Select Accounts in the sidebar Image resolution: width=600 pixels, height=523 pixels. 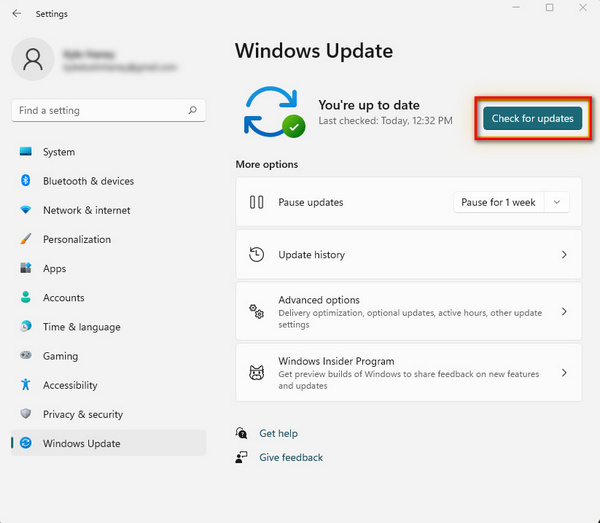click(109, 298)
